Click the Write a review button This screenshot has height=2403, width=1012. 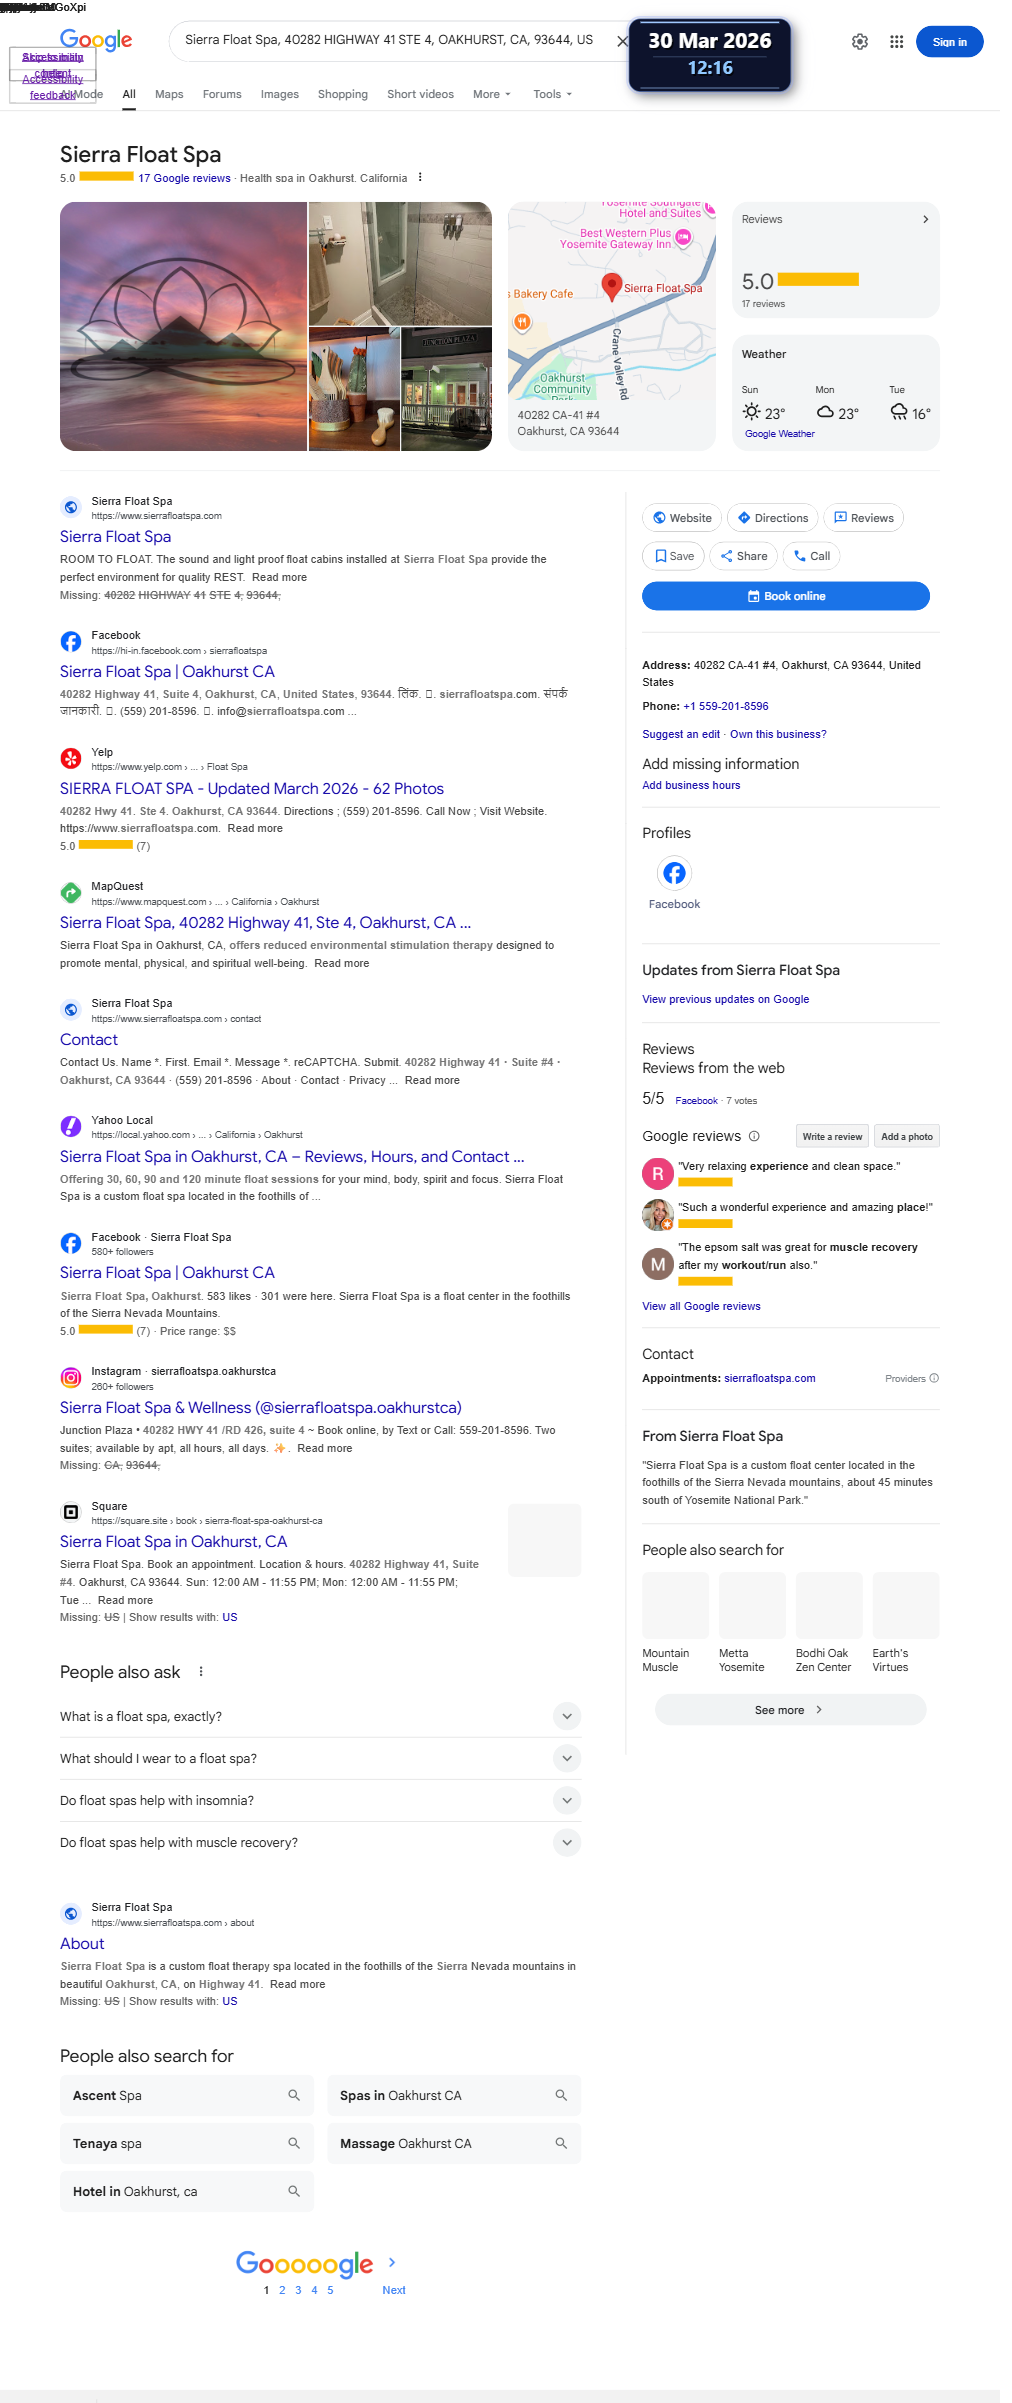tap(832, 1136)
